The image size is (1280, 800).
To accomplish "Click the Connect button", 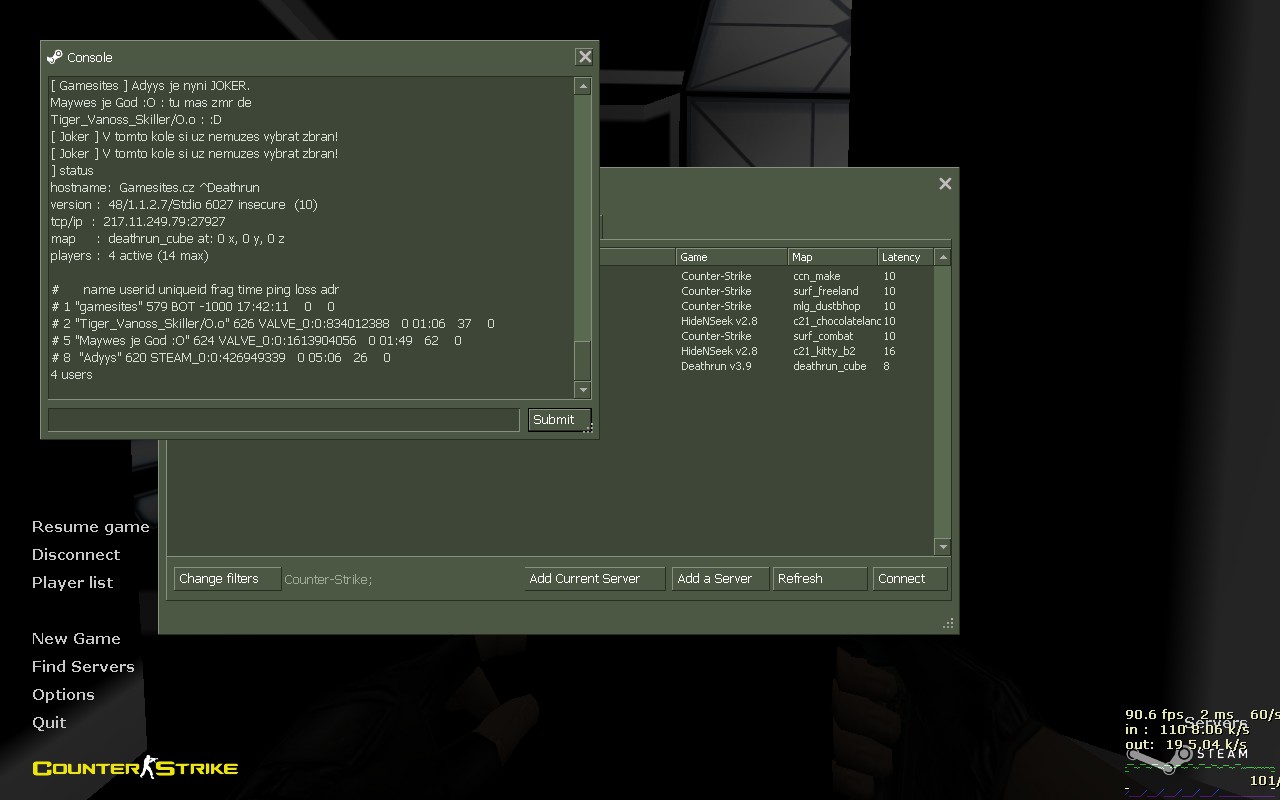I will pyautogui.click(x=910, y=579).
